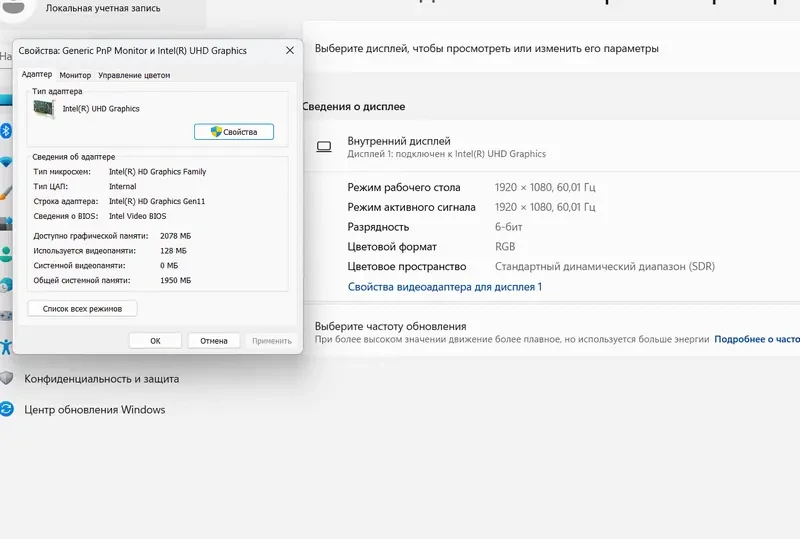Follow the Подробнее о частоте link
This screenshot has width=800, height=539.
pyautogui.click(x=756, y=339)
